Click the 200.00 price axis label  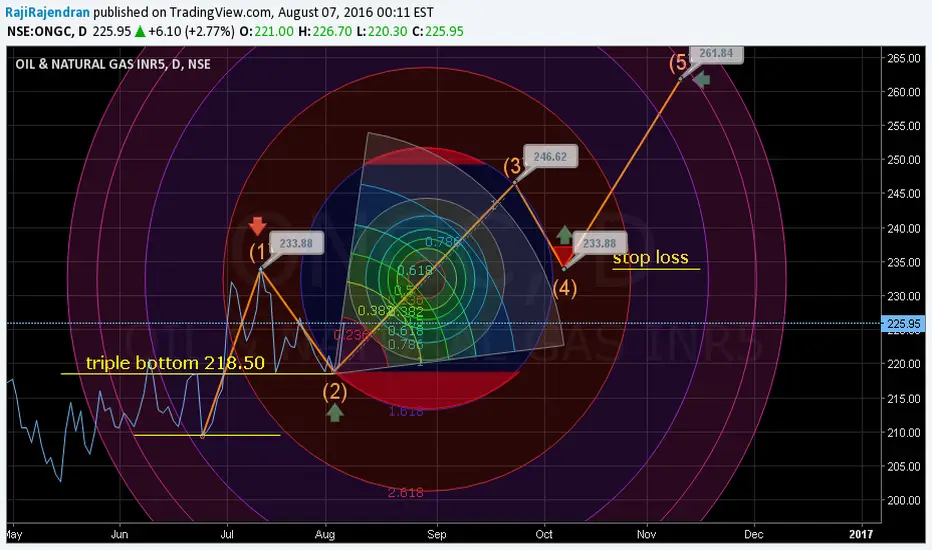coord(903,501)
